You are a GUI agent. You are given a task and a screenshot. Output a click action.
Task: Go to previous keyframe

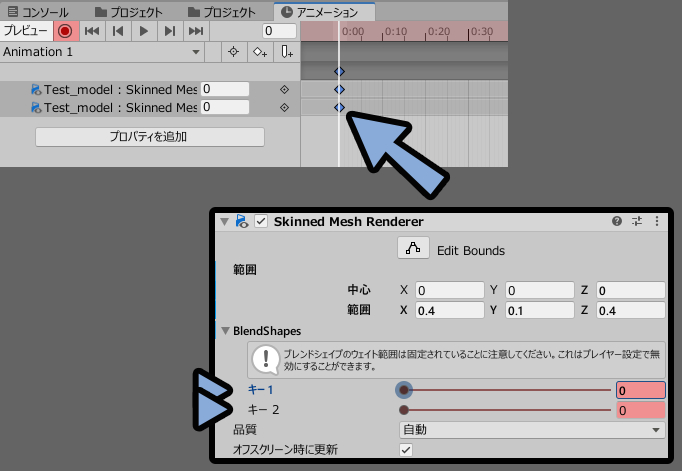coord(118,31)
